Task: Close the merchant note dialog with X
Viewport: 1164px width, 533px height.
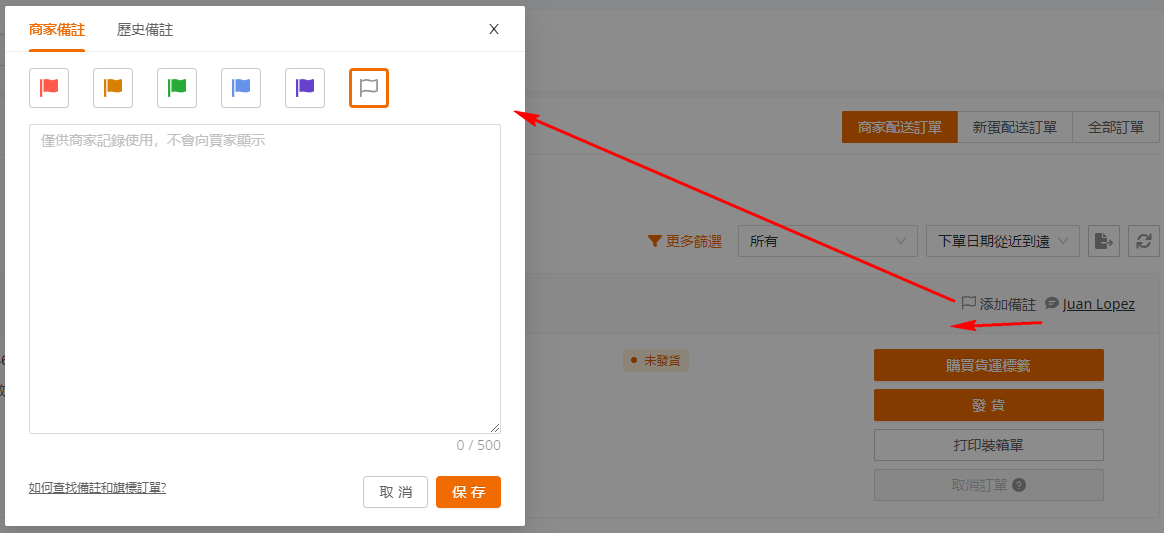Action: [494, 30]
